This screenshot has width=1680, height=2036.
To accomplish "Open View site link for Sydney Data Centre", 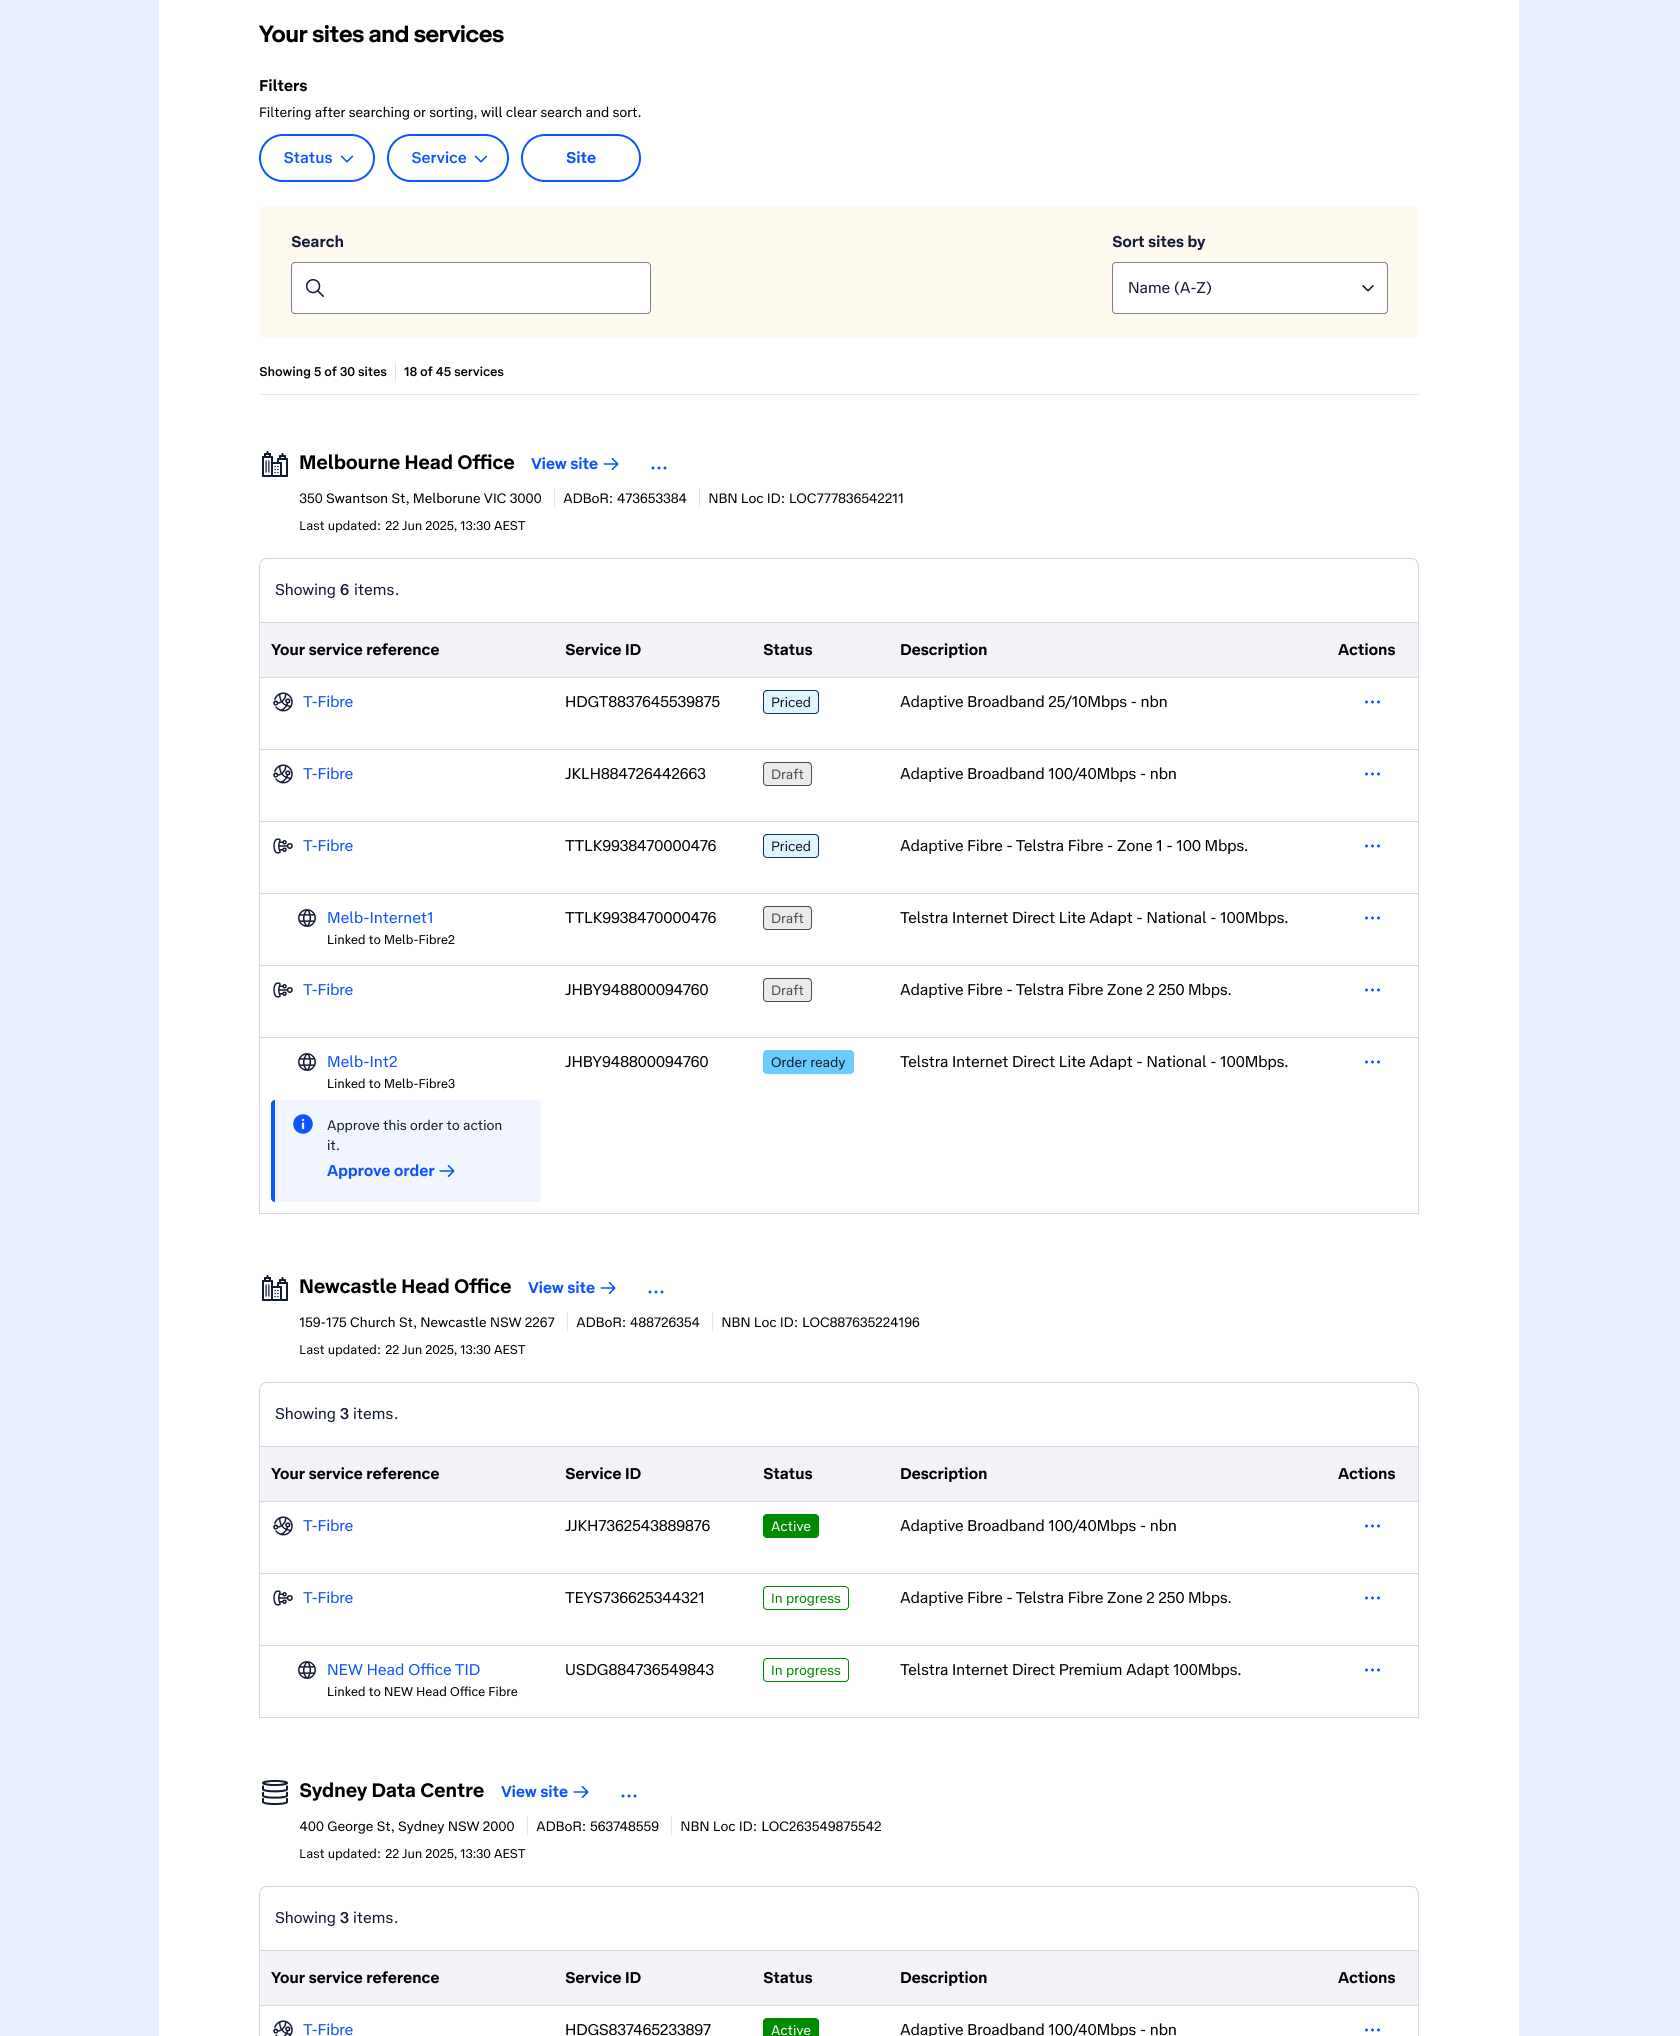I will 545,1792.
